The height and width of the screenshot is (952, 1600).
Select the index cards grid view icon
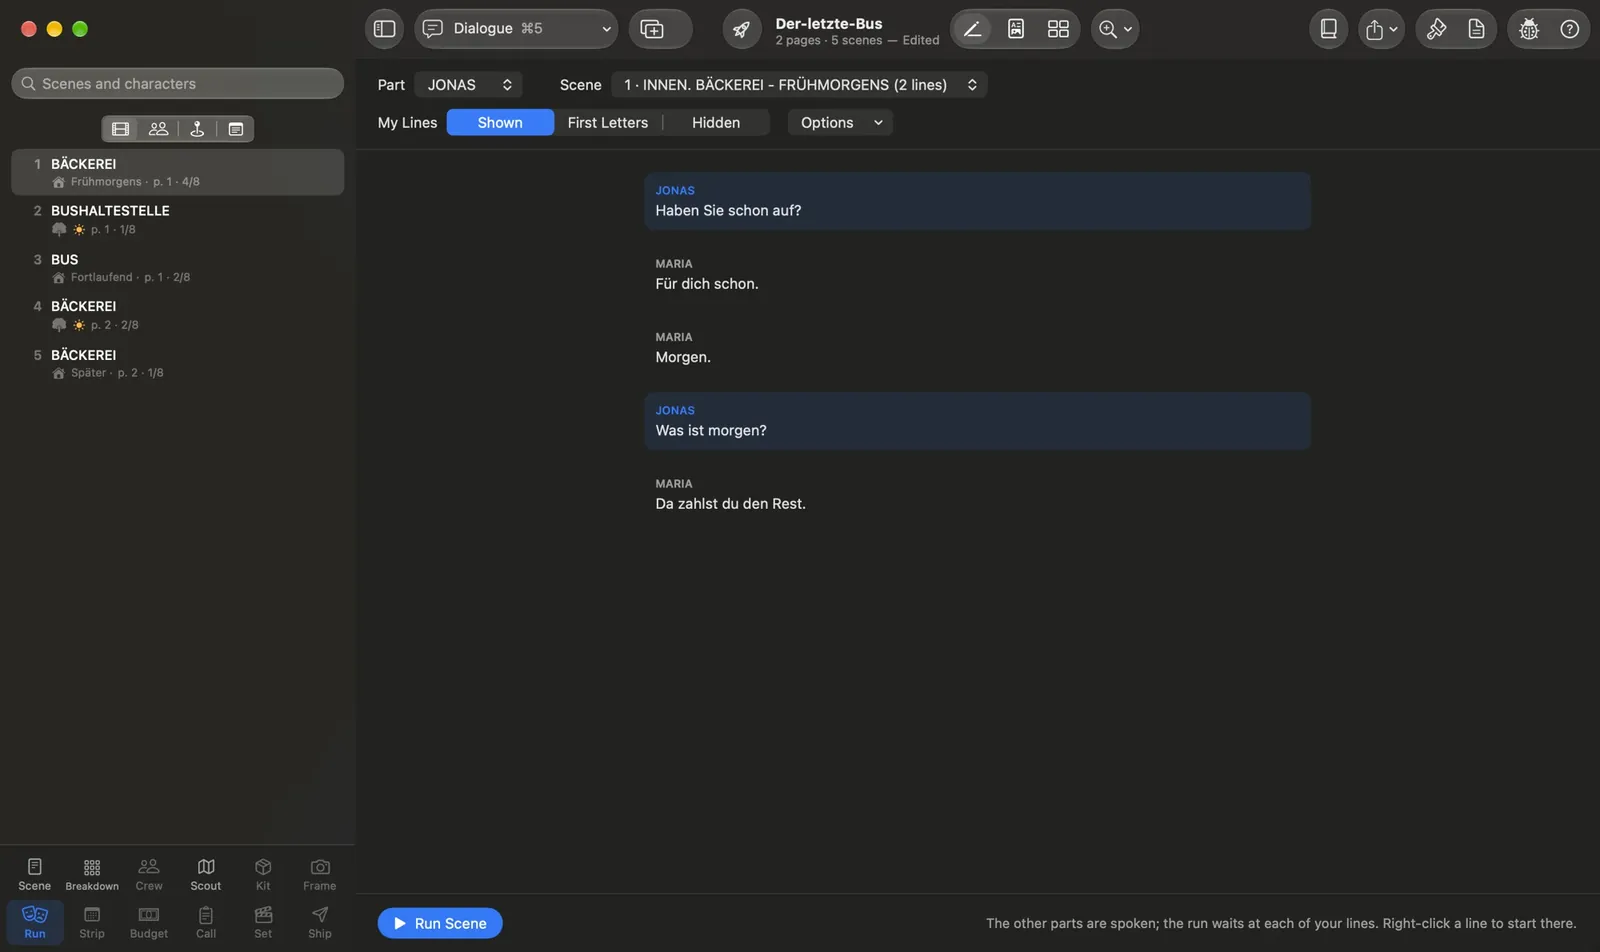pos(1058,29)
